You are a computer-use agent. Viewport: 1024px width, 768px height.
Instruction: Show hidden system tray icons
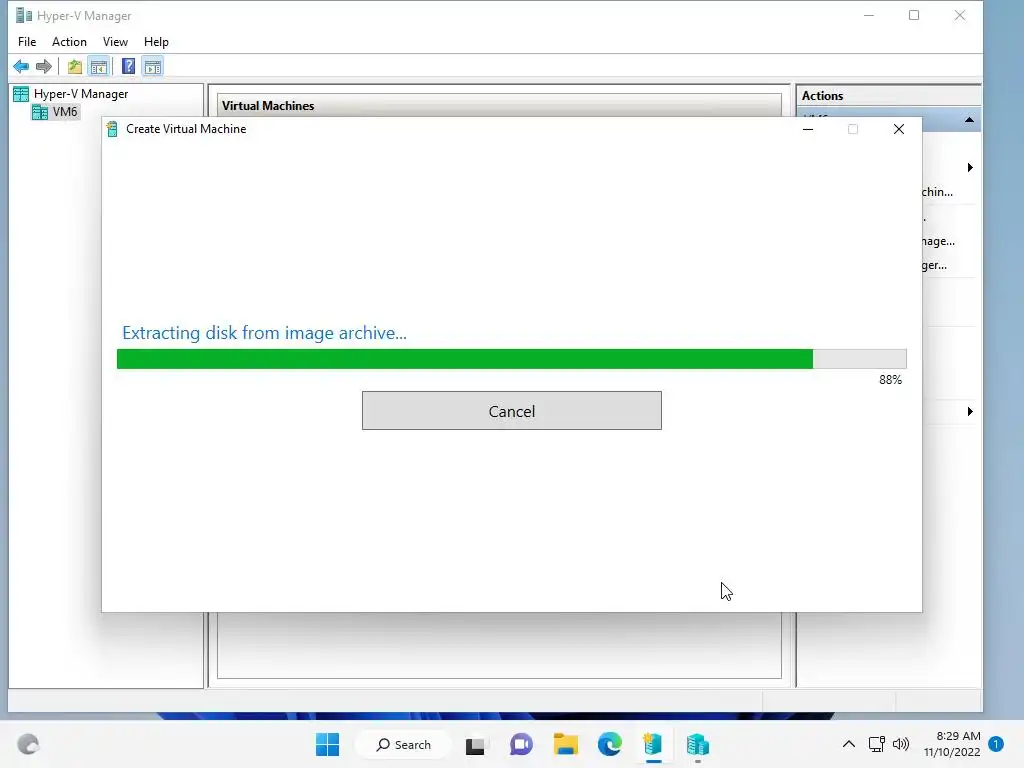[848, 744]
